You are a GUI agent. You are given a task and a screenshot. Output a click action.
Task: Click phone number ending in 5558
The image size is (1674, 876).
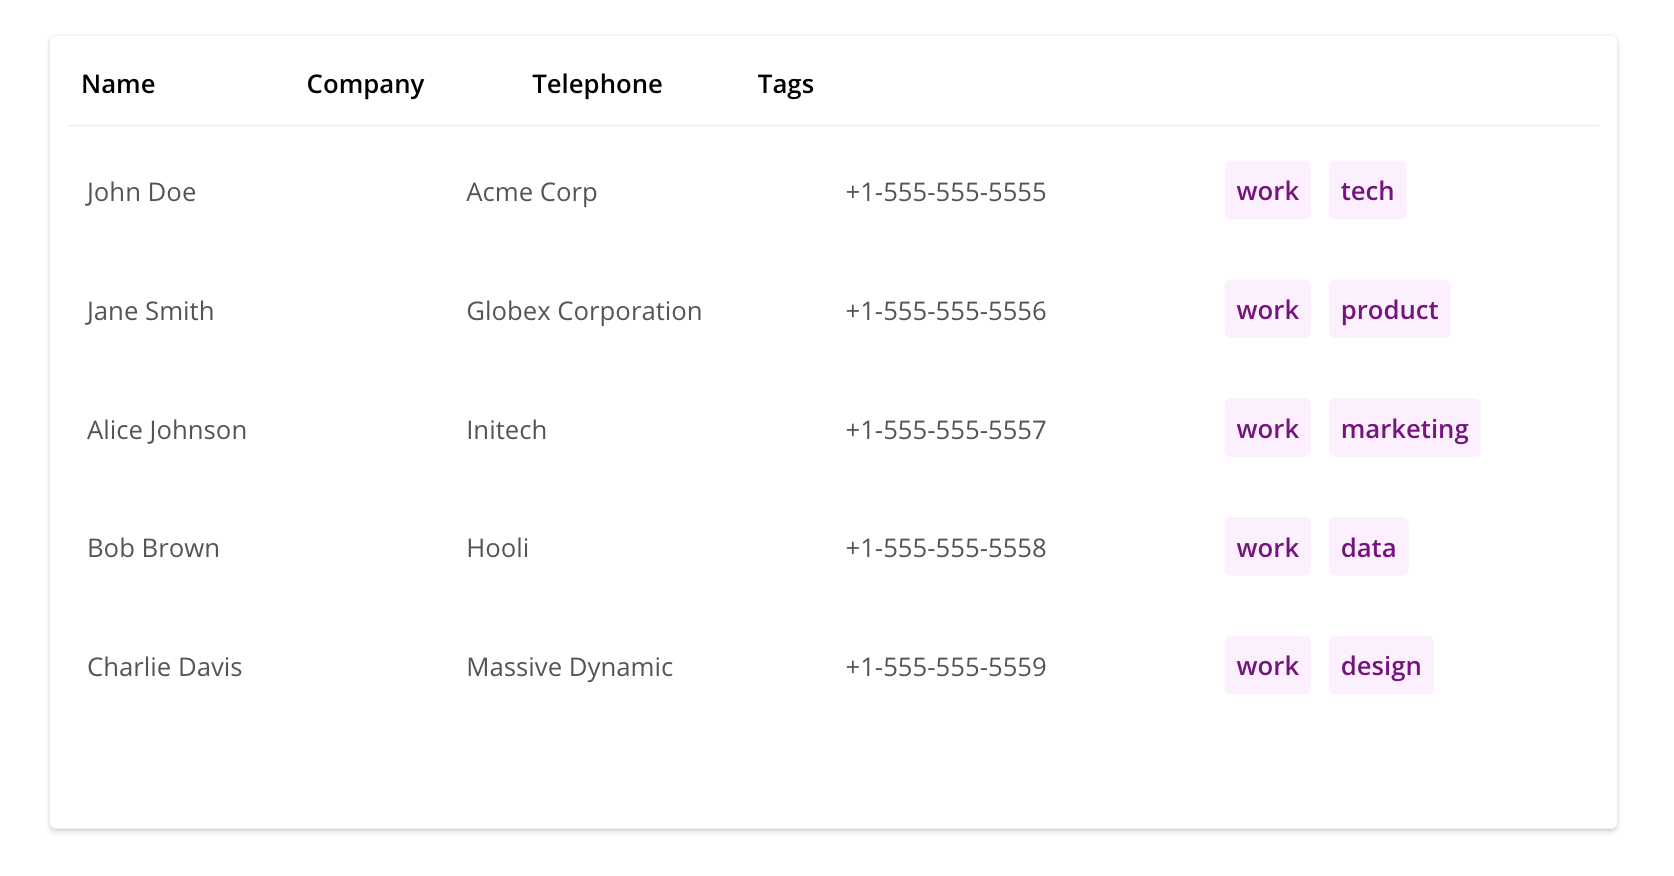tap(945, 548)
